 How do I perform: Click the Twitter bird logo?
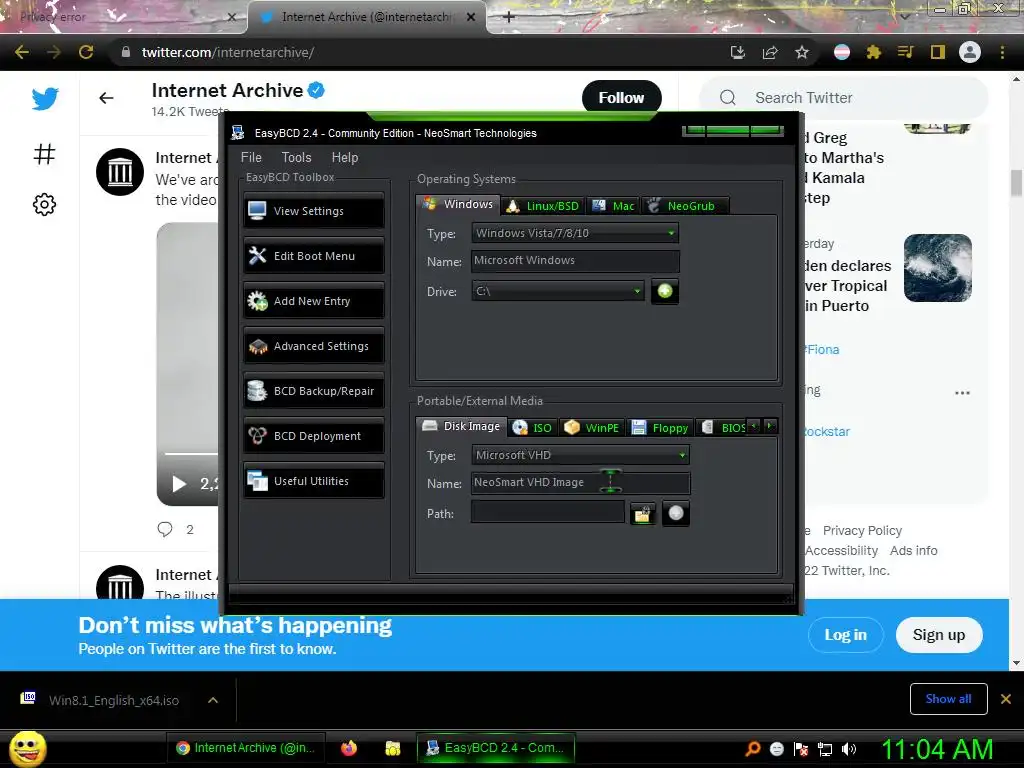pos(45,99)
